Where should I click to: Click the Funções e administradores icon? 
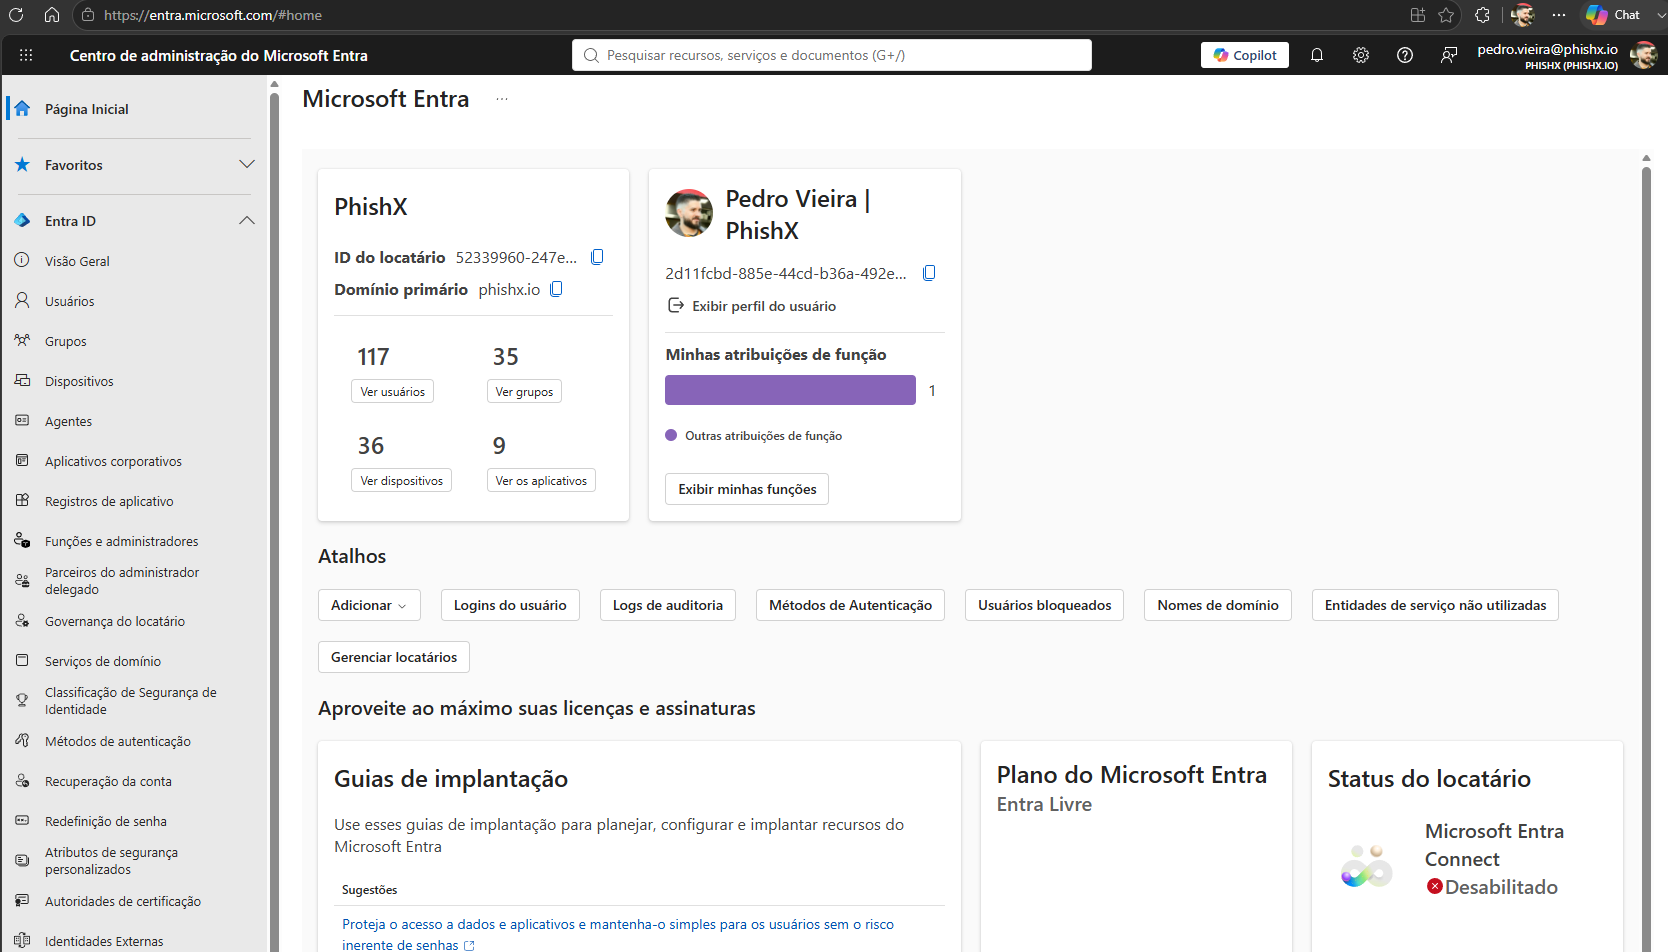click(22, 540)
